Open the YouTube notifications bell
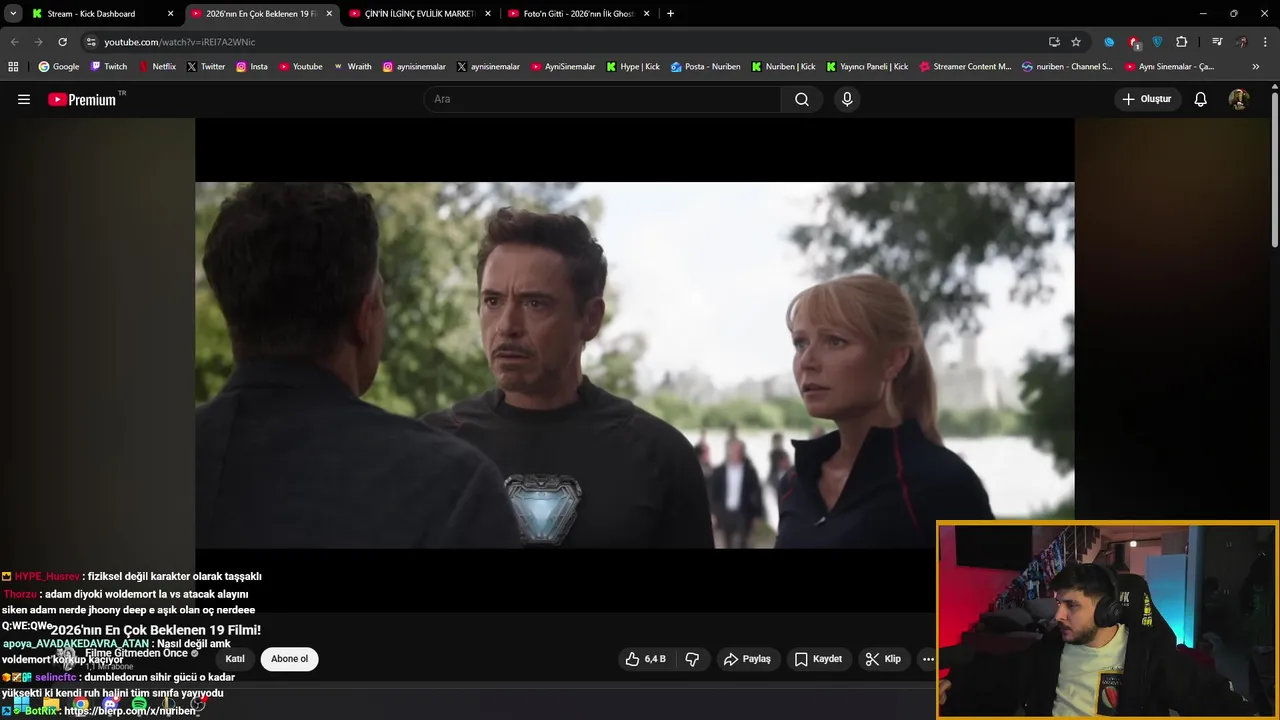 tap(1201, 99)
